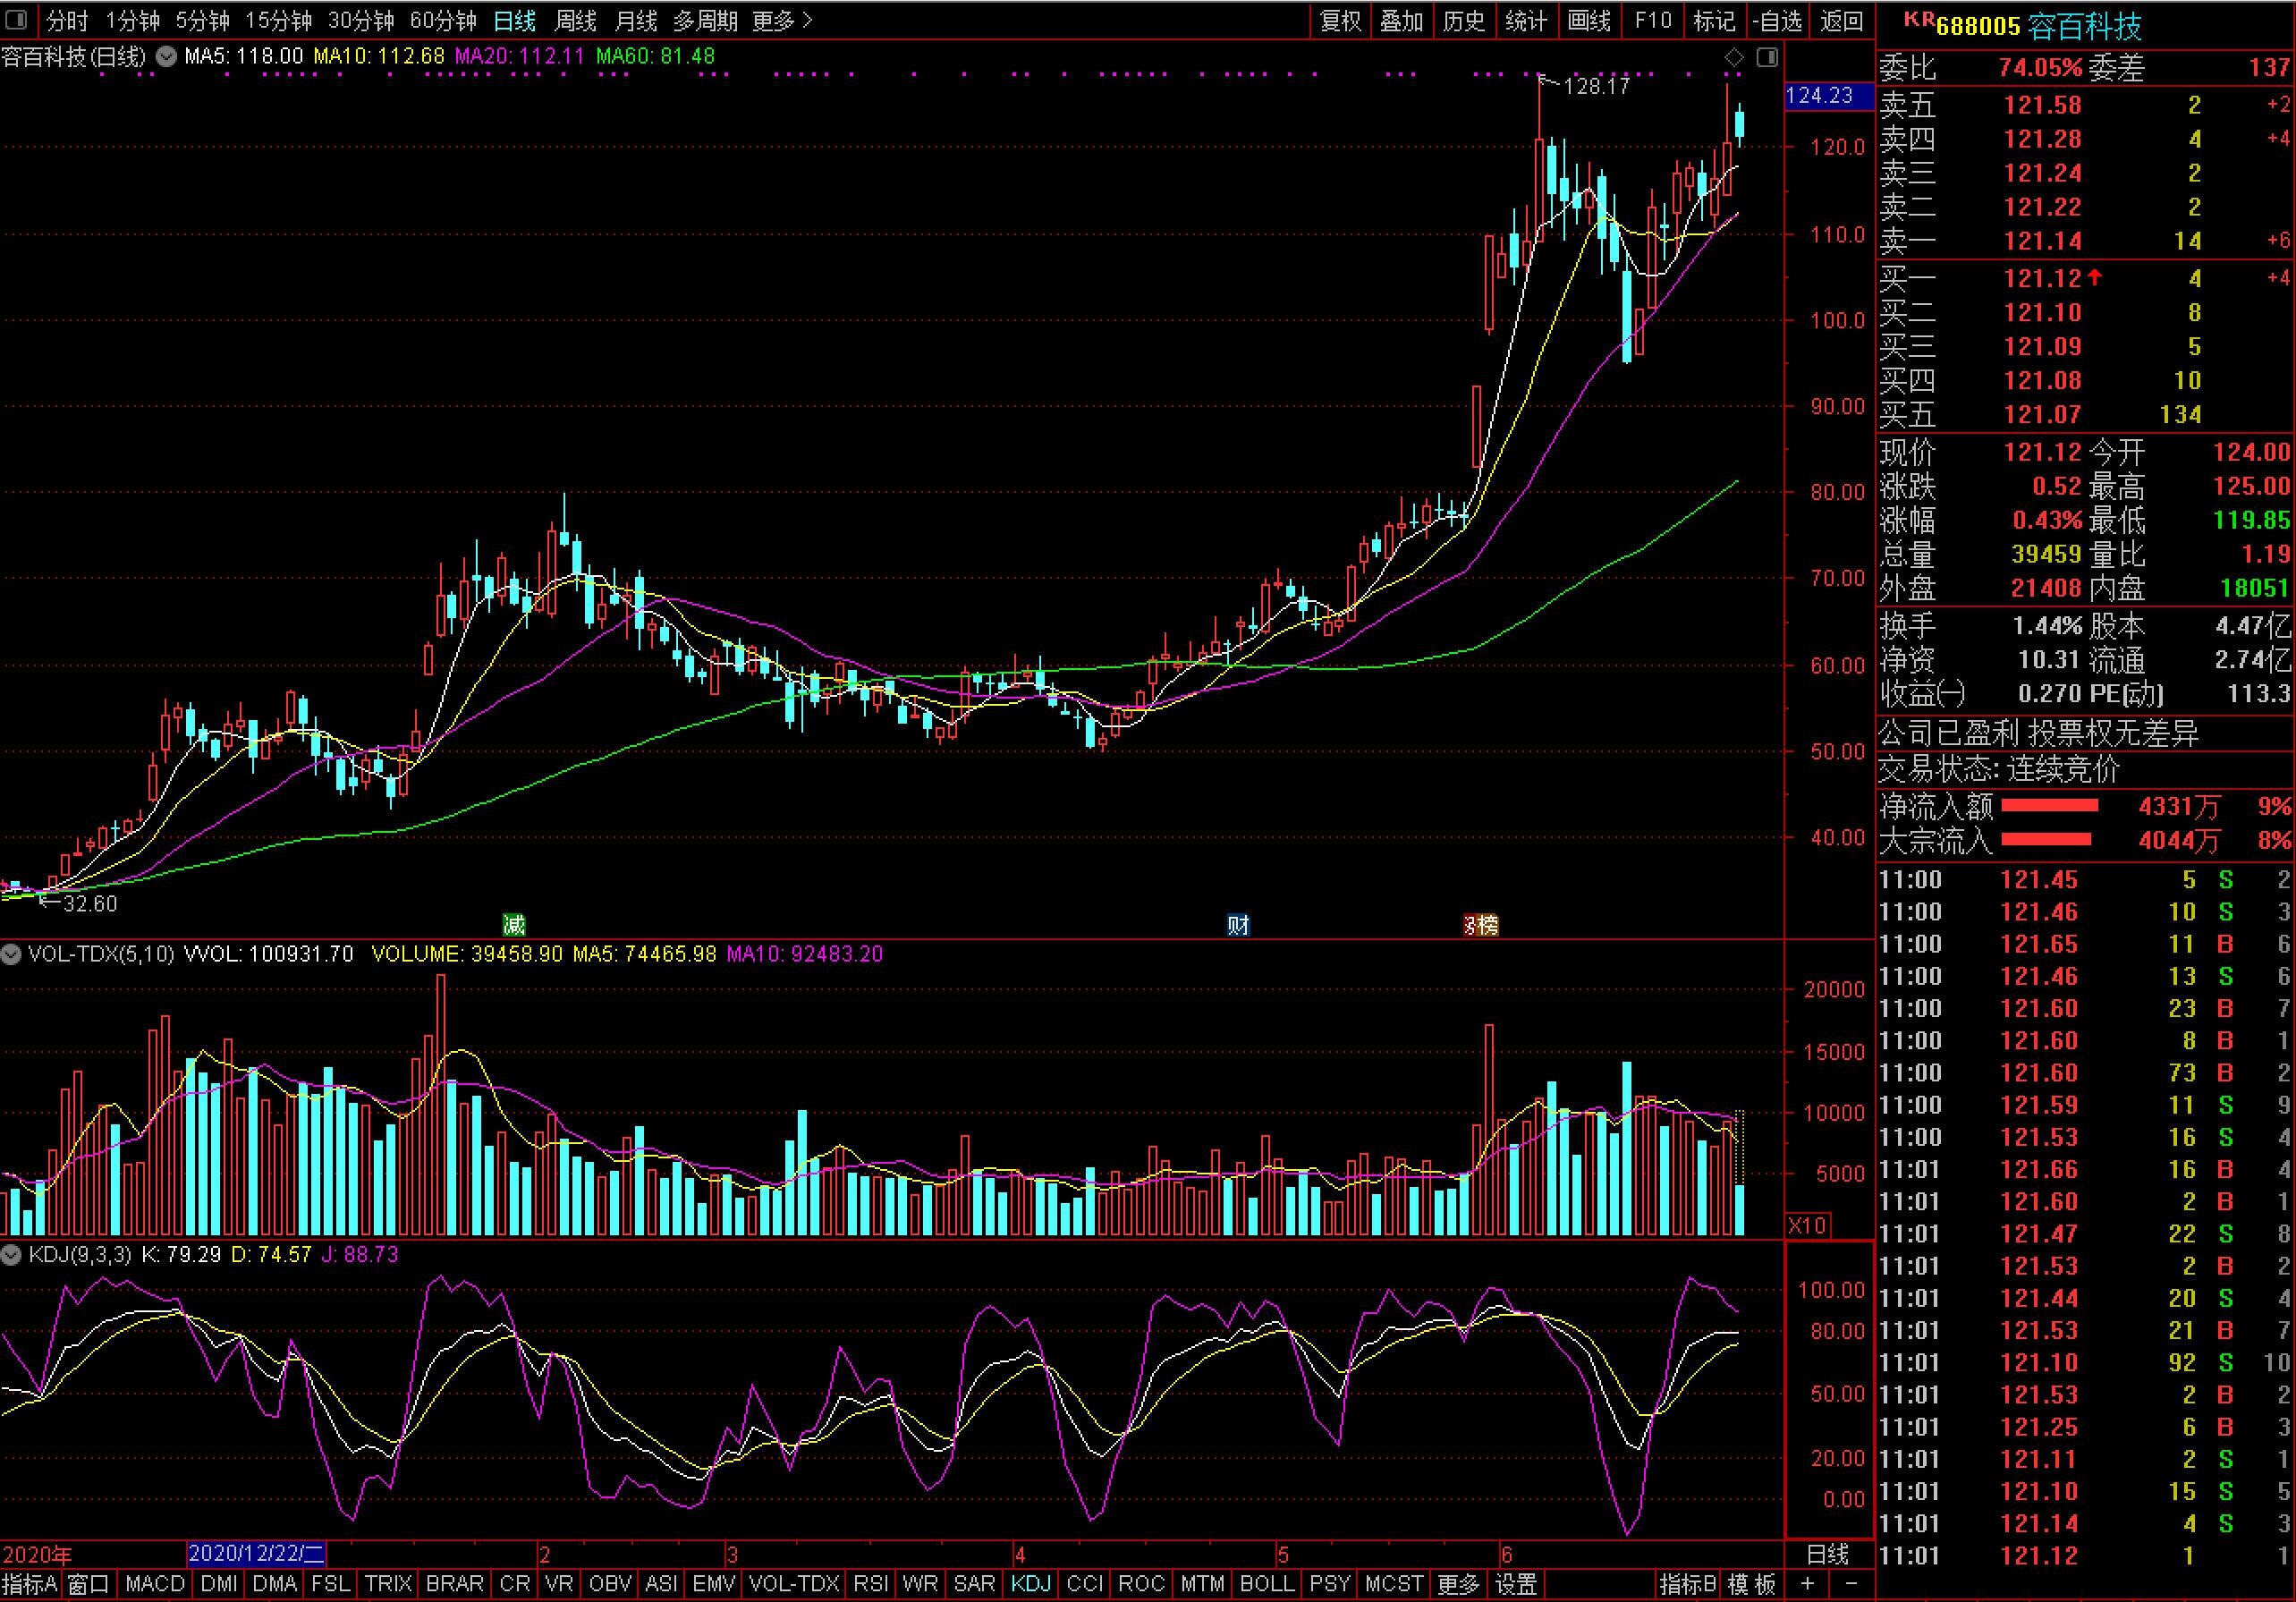Click the diamond marker icon above the chart

1734,58
